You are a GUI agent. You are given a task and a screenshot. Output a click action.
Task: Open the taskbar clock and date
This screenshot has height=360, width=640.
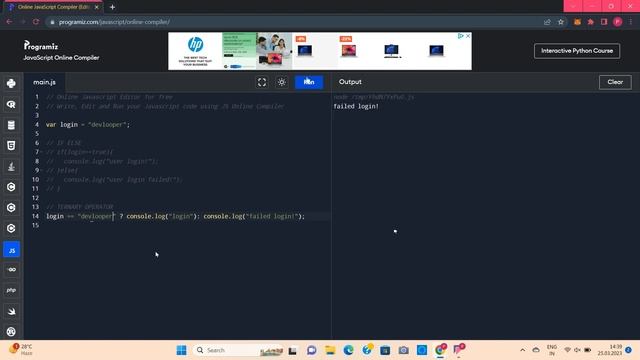610,350
